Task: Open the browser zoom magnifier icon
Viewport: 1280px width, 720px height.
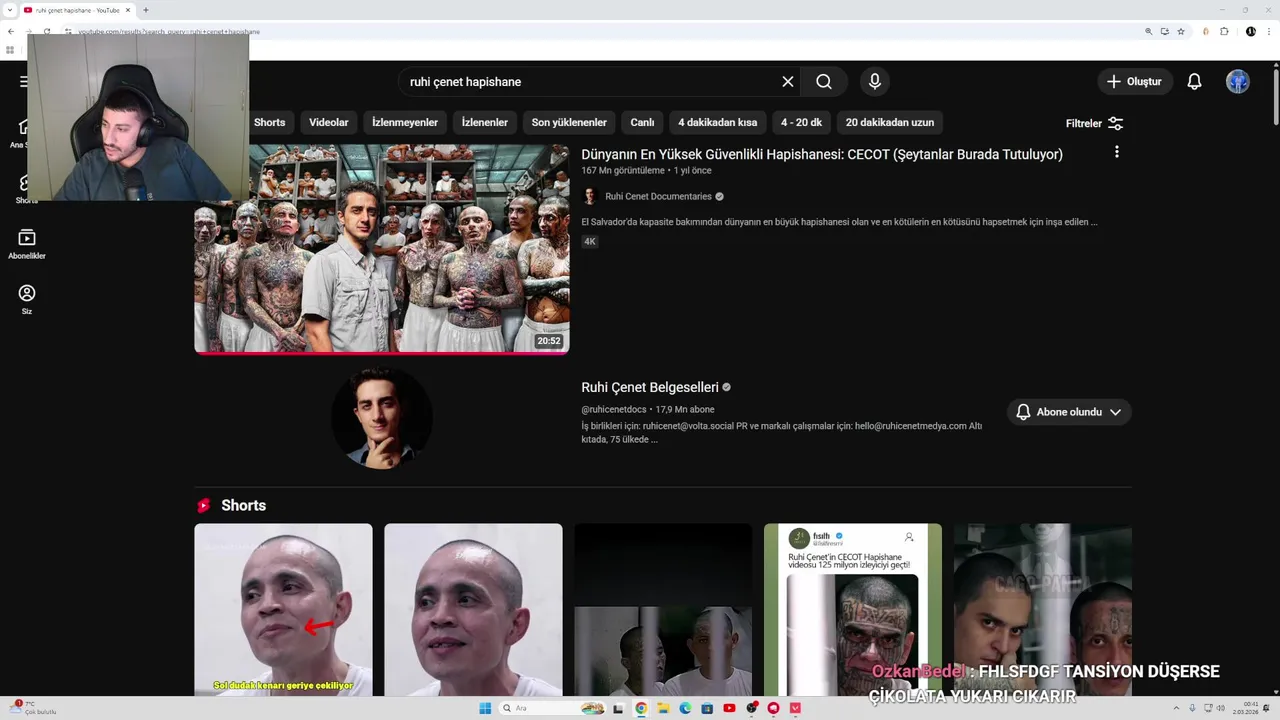Action: [x=1149, y=31]
